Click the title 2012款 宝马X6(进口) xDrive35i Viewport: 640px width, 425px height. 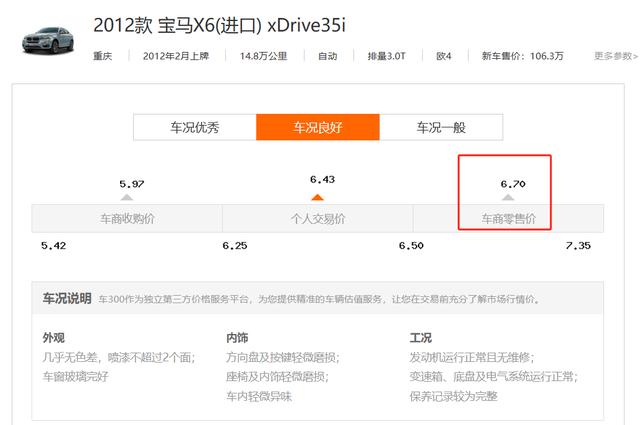[x=219, y=25]
